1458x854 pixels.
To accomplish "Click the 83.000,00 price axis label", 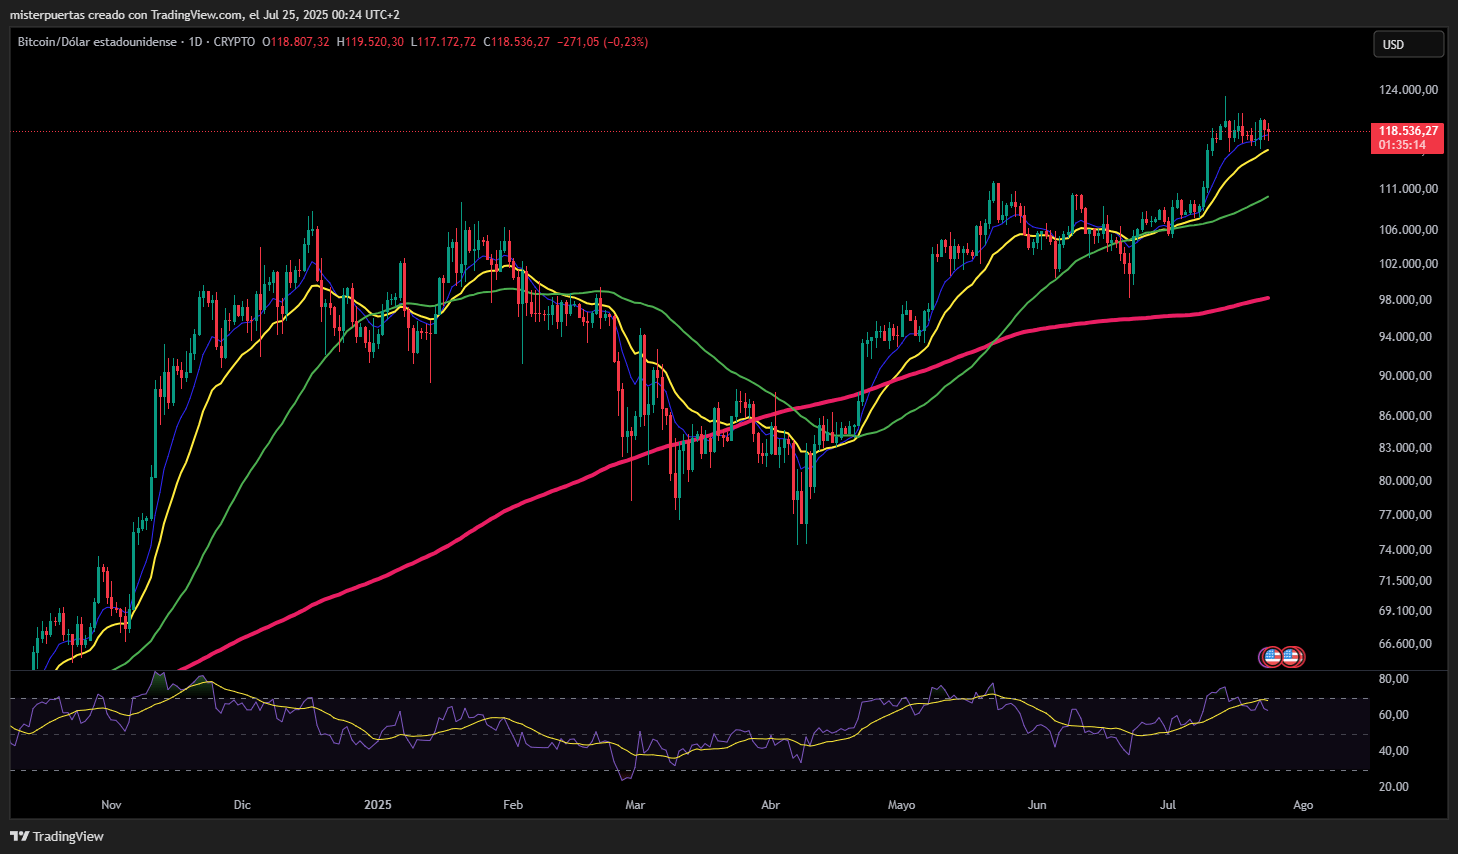I will [1405, 448].
